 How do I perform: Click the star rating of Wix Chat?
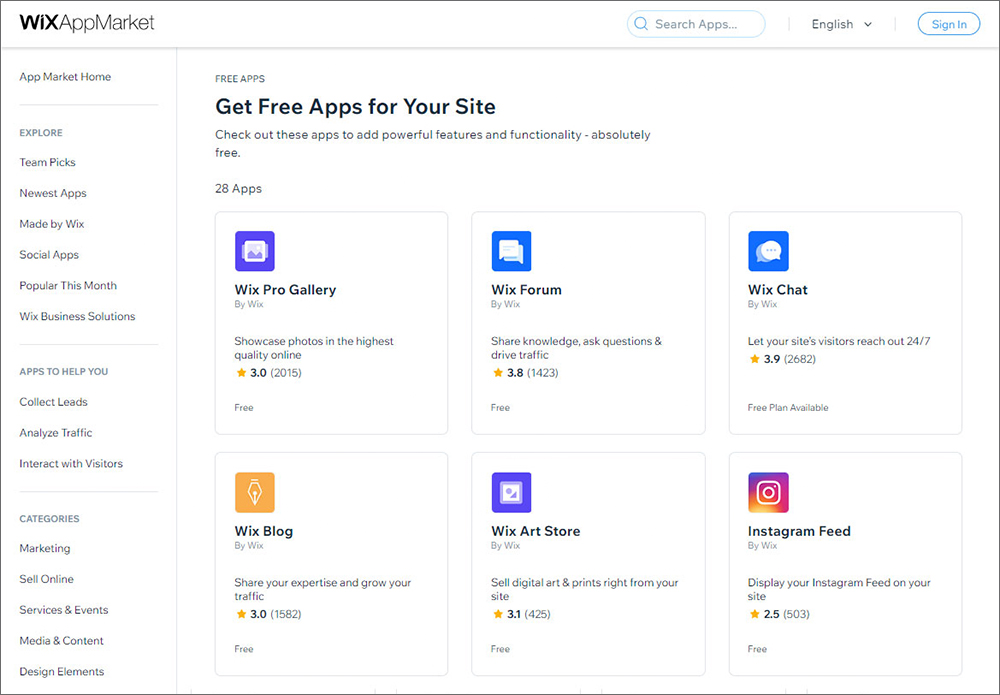782,359
